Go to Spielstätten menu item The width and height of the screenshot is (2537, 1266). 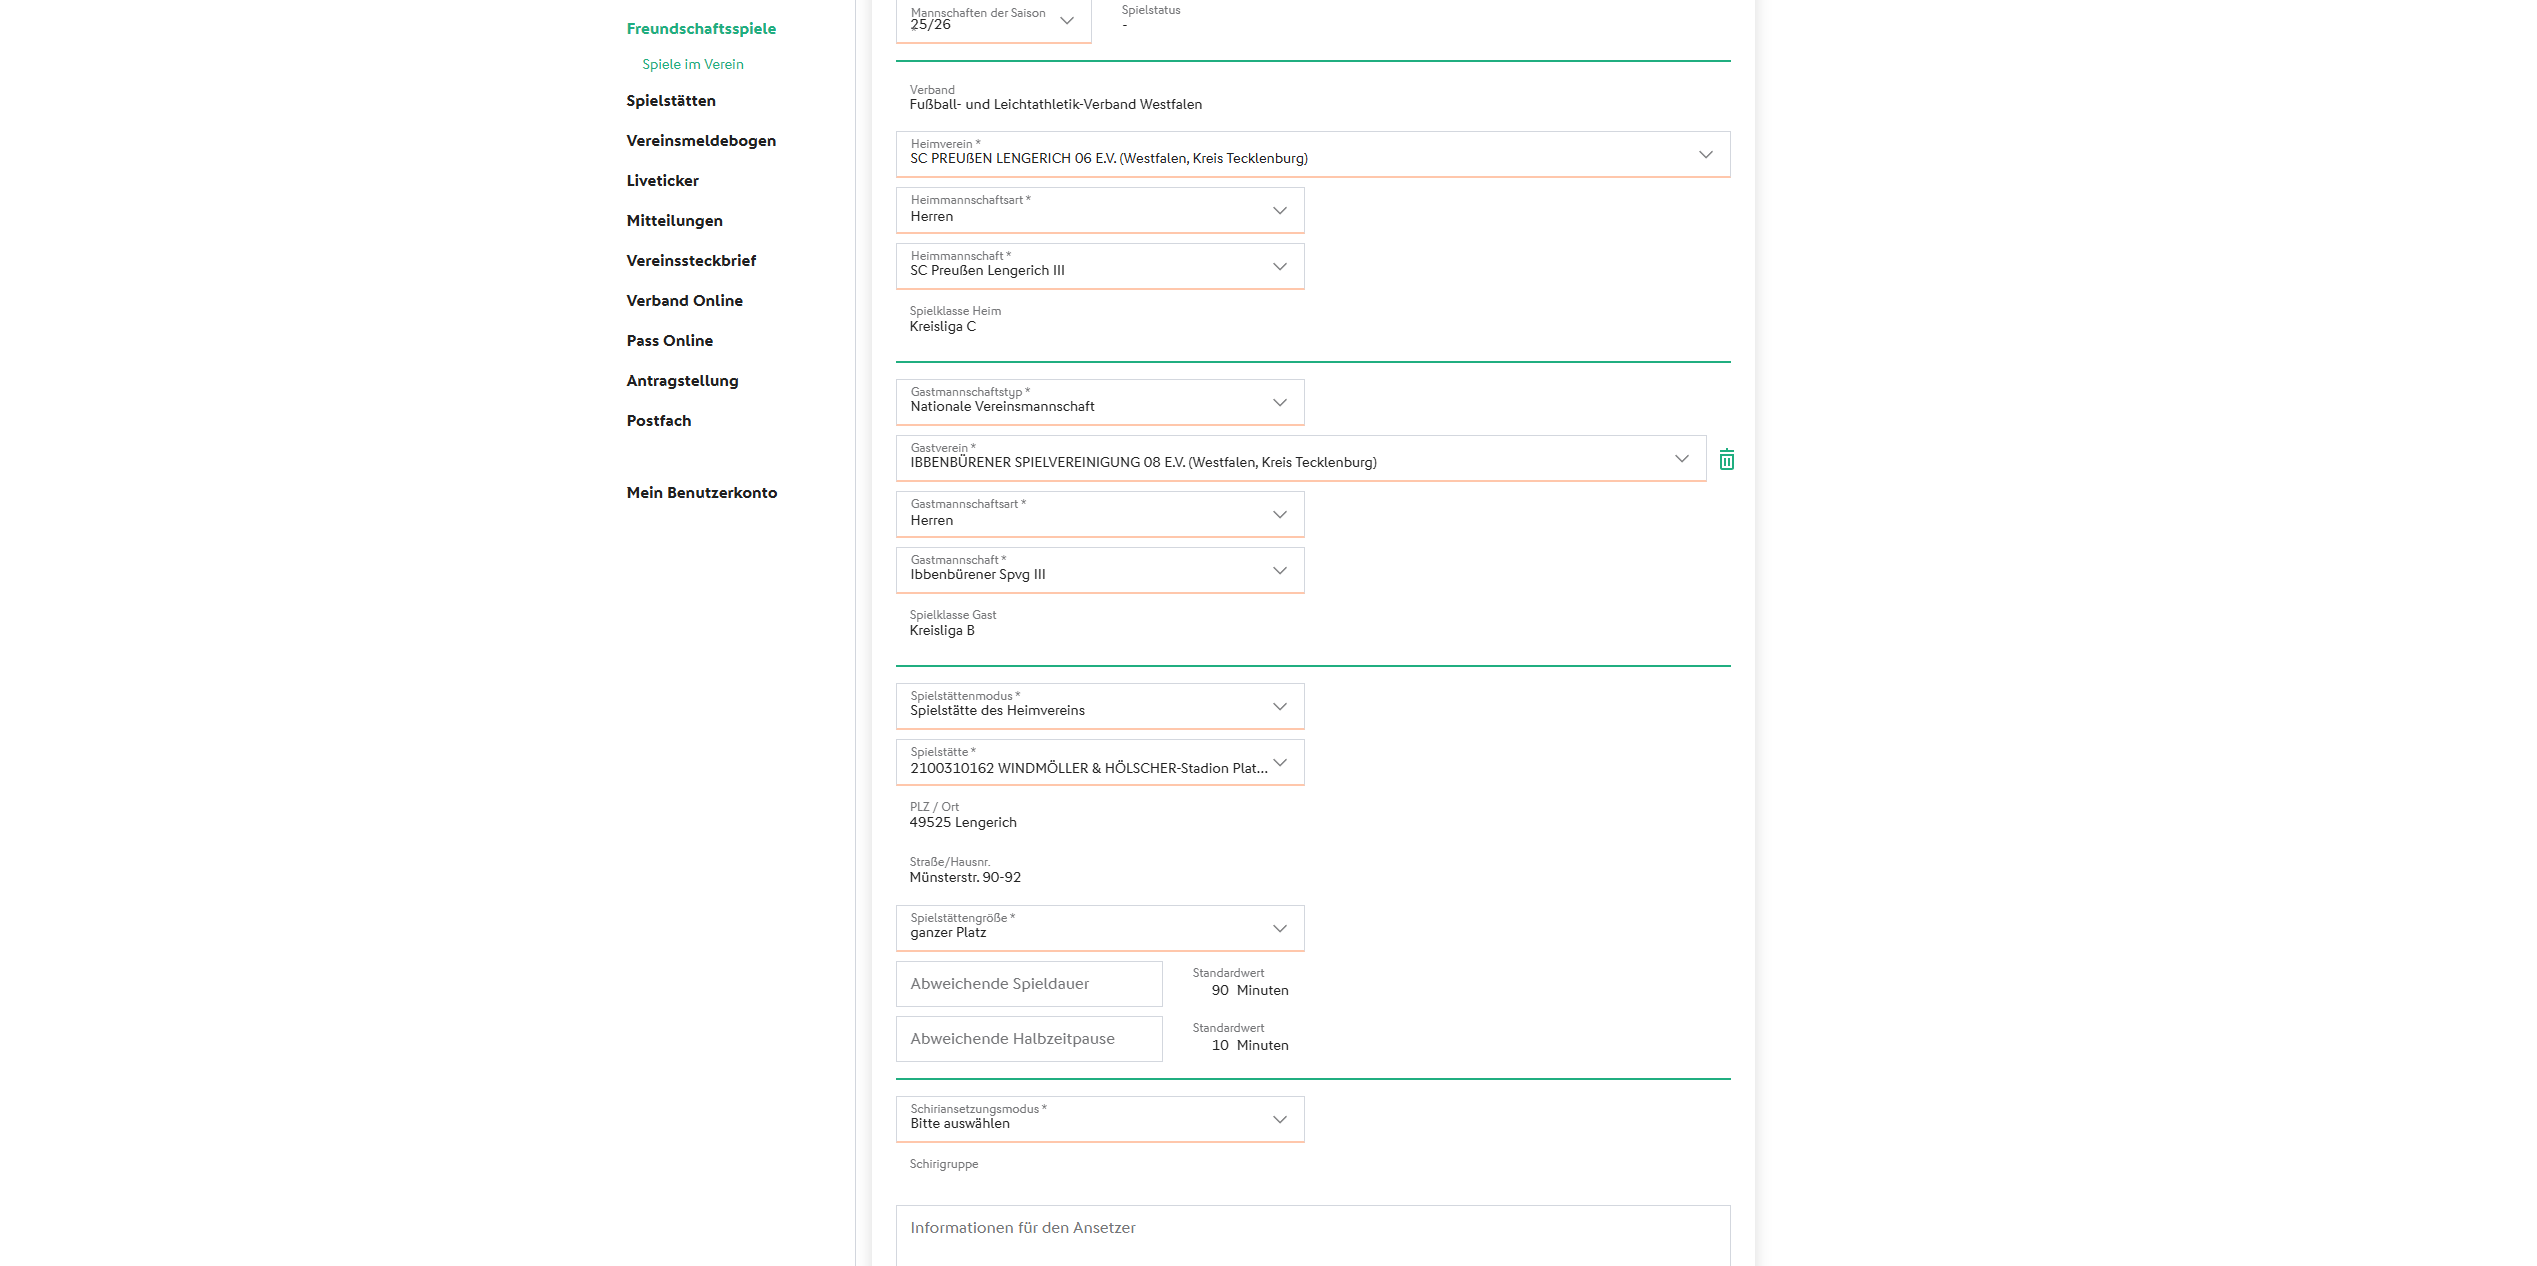pyautogui.click(x=670, y=101)
